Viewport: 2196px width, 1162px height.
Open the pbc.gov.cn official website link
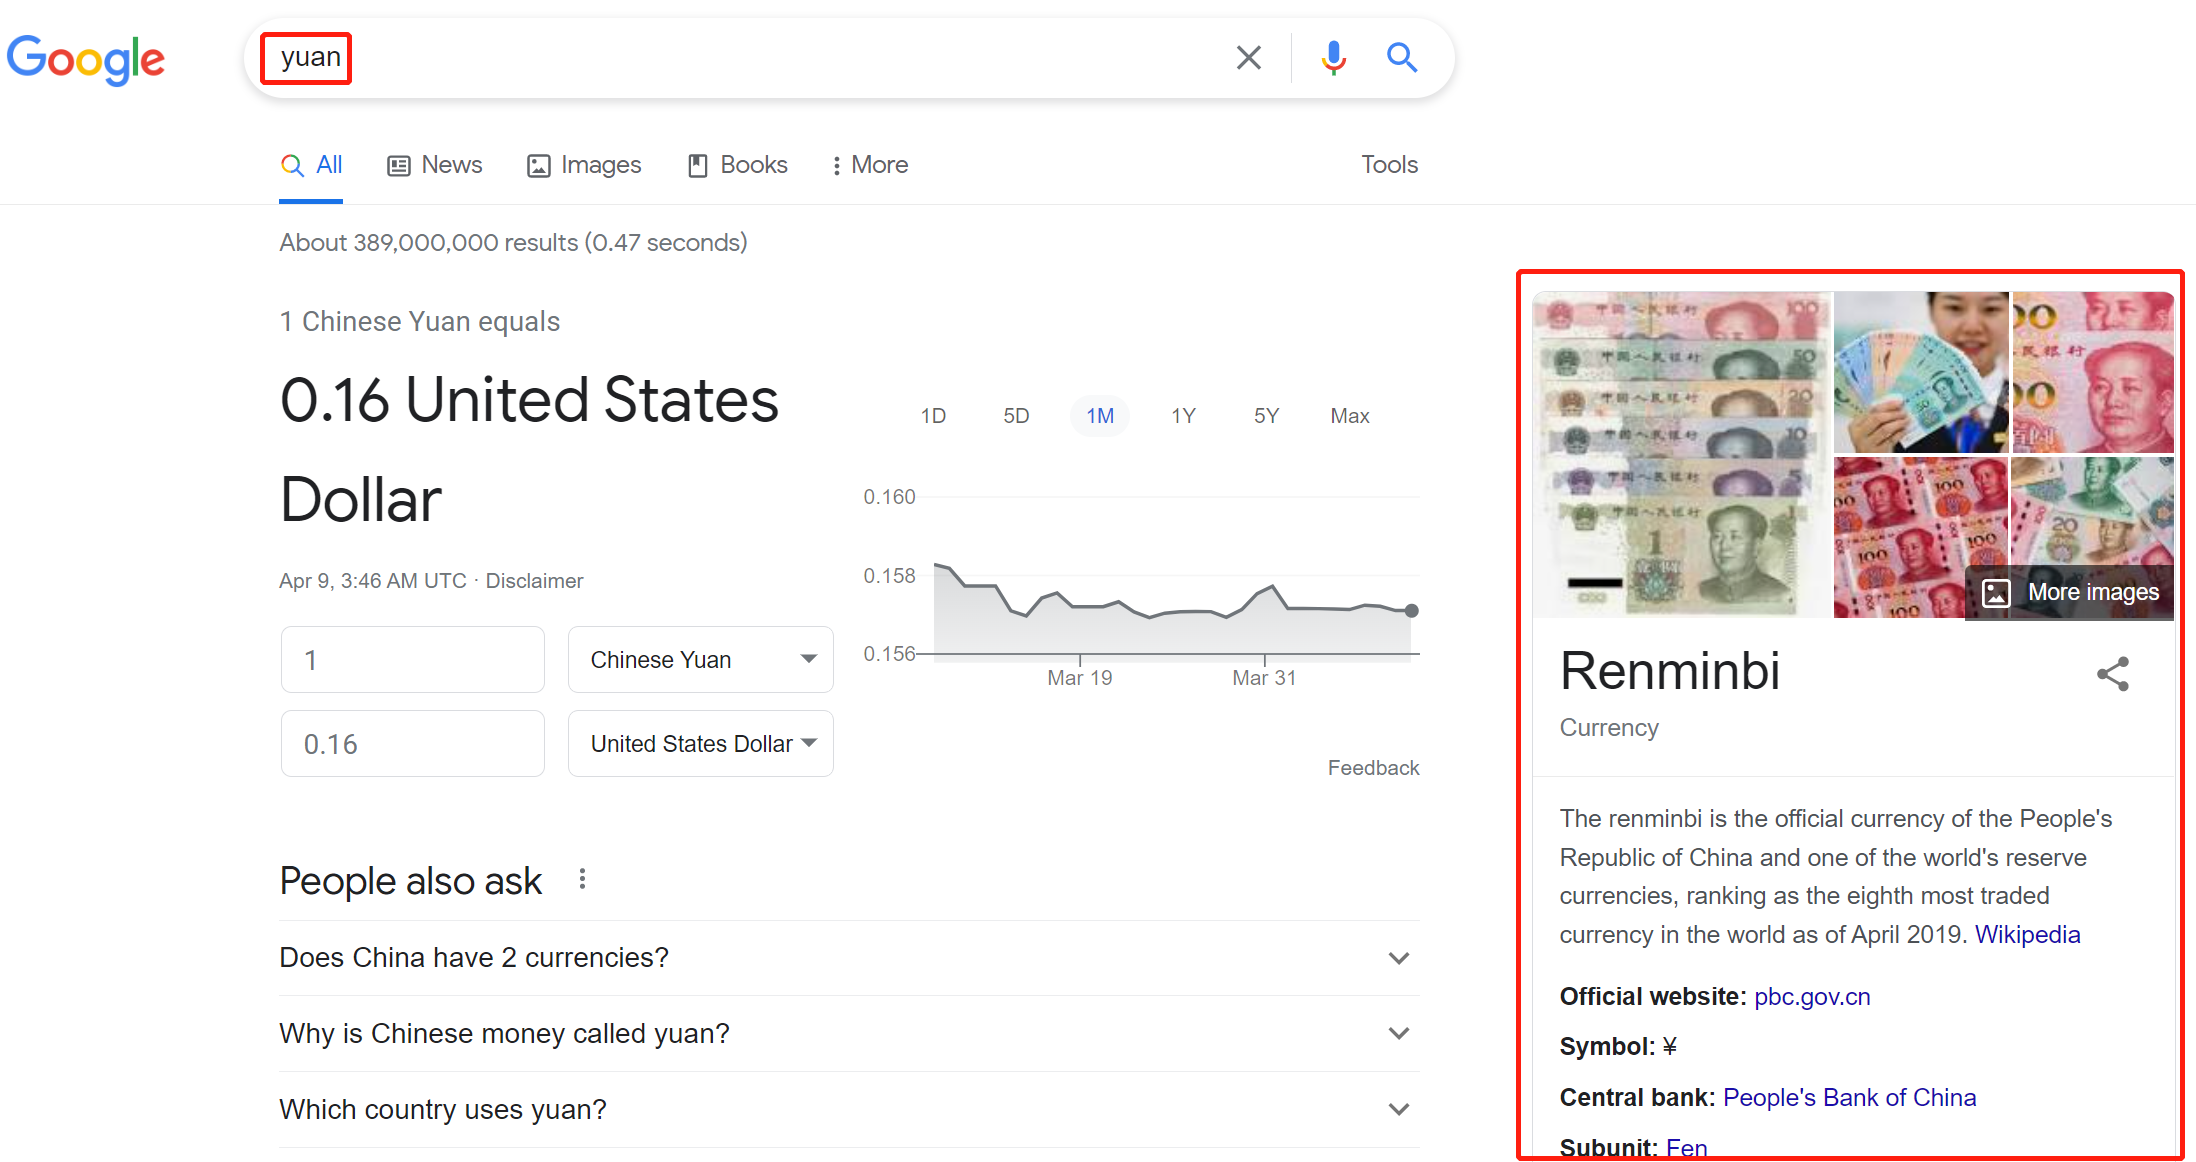tap(1812, 997)
